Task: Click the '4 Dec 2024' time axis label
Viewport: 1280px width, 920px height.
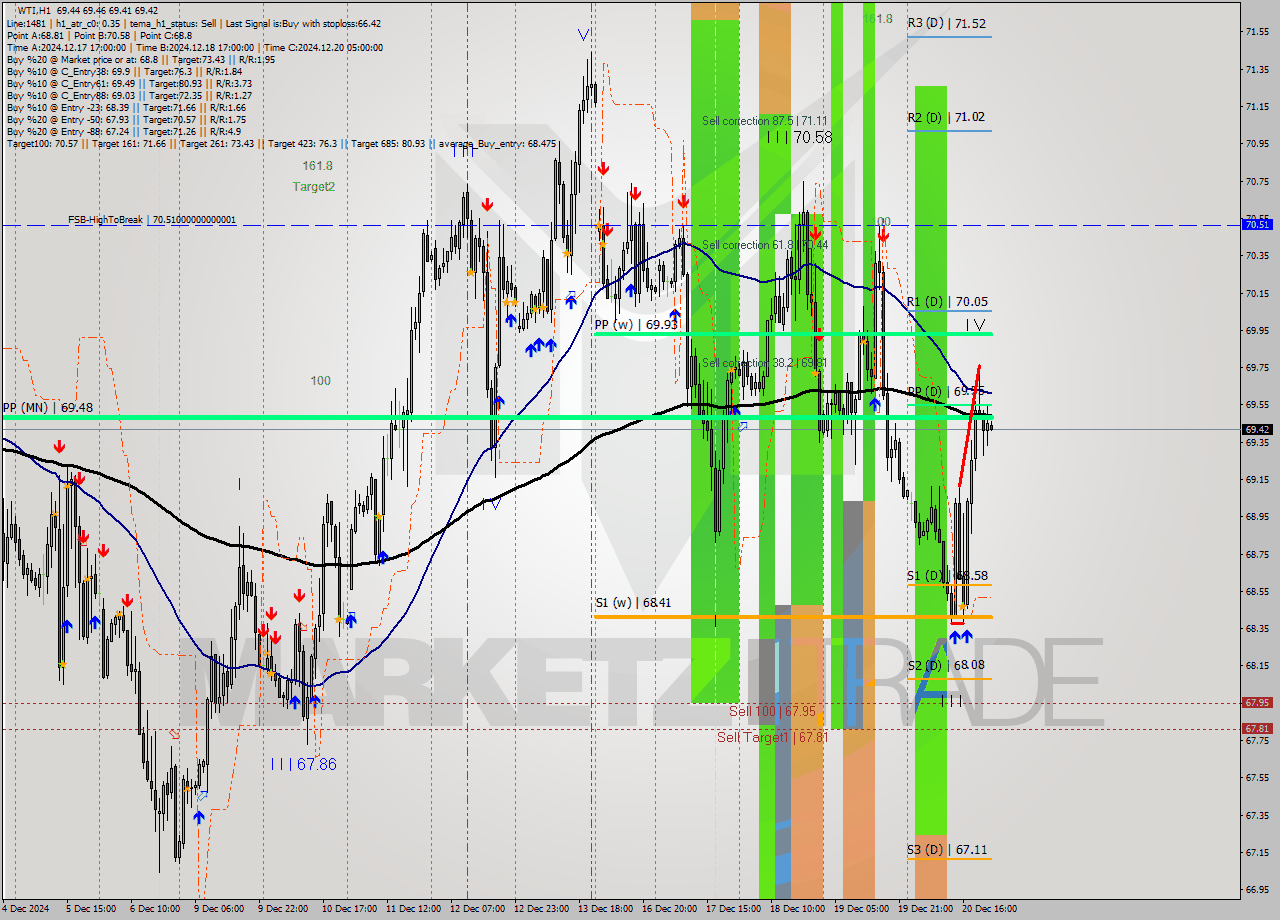Action: coord(27,909)
